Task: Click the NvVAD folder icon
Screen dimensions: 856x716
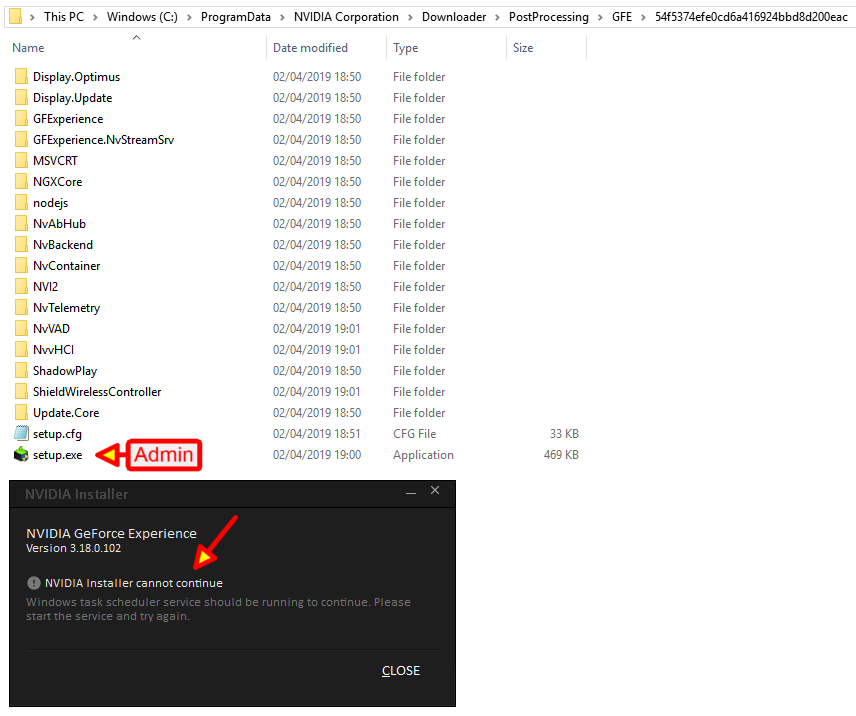Action: tap(21, 329)
